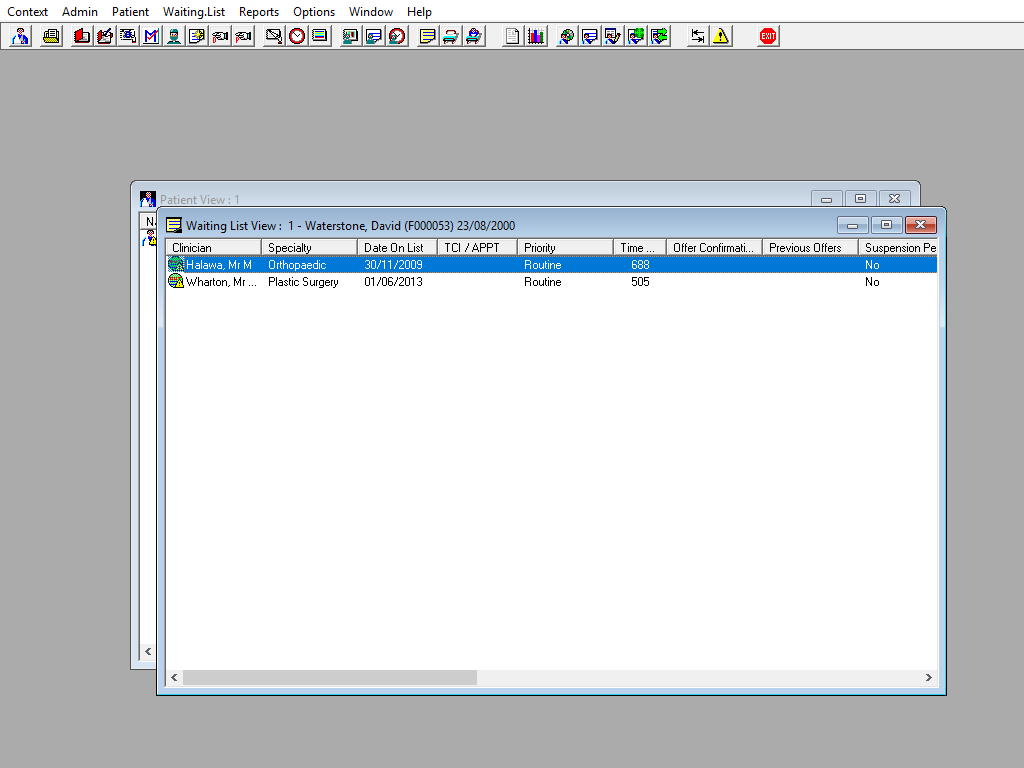The width and height of the screenshot is (1024, 768).
Task: Click the empty hospital bed icon
Action: [451, 36]
